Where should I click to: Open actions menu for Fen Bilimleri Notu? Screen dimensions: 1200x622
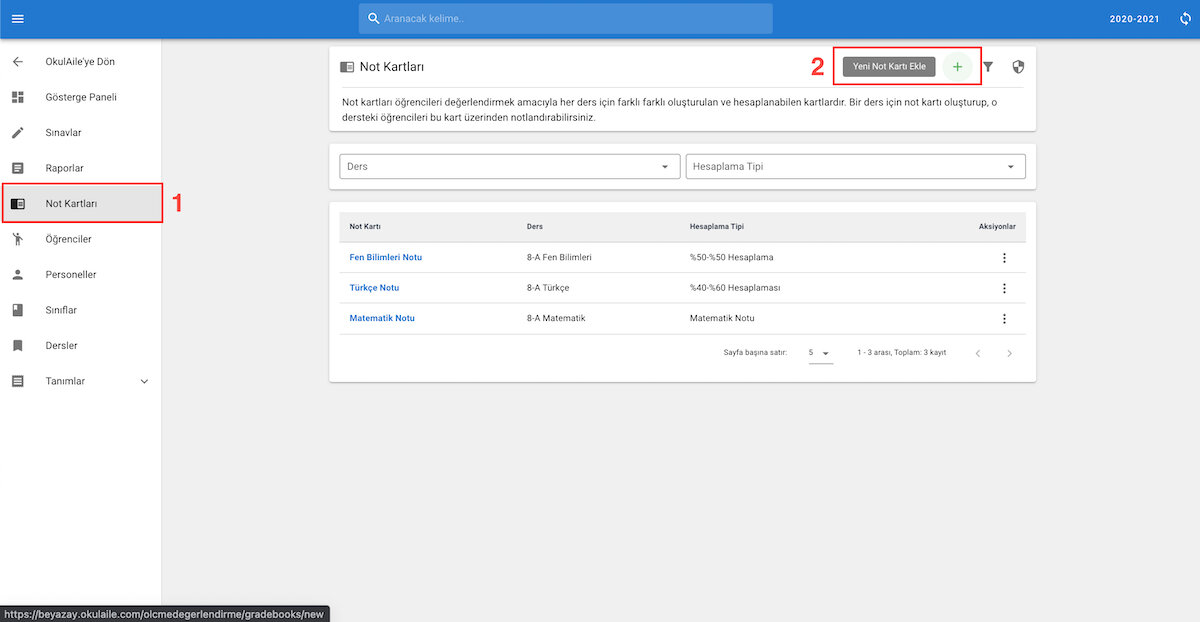1004,258
